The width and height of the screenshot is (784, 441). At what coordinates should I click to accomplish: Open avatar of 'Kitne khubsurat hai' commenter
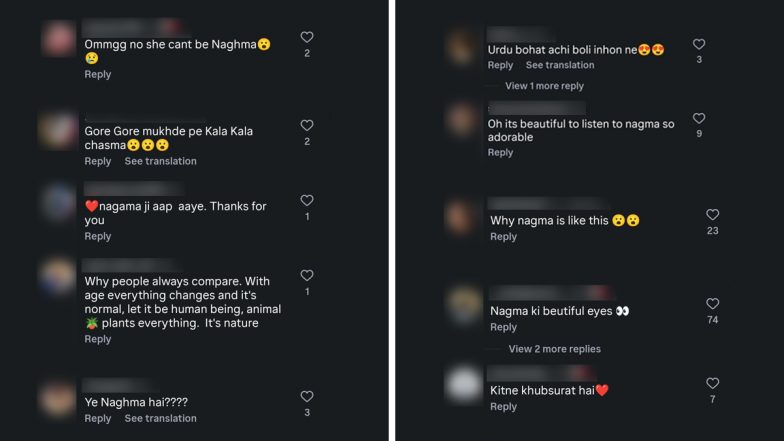coord(464,384)
